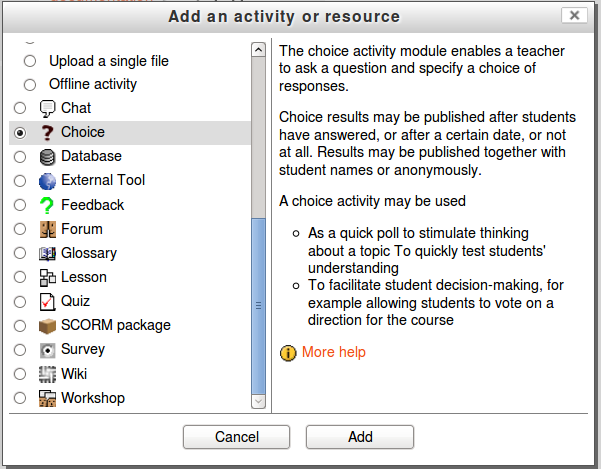The image size is (601, 469).
Task: Click the Glossary book icon
Action: (x=48, y=253)
